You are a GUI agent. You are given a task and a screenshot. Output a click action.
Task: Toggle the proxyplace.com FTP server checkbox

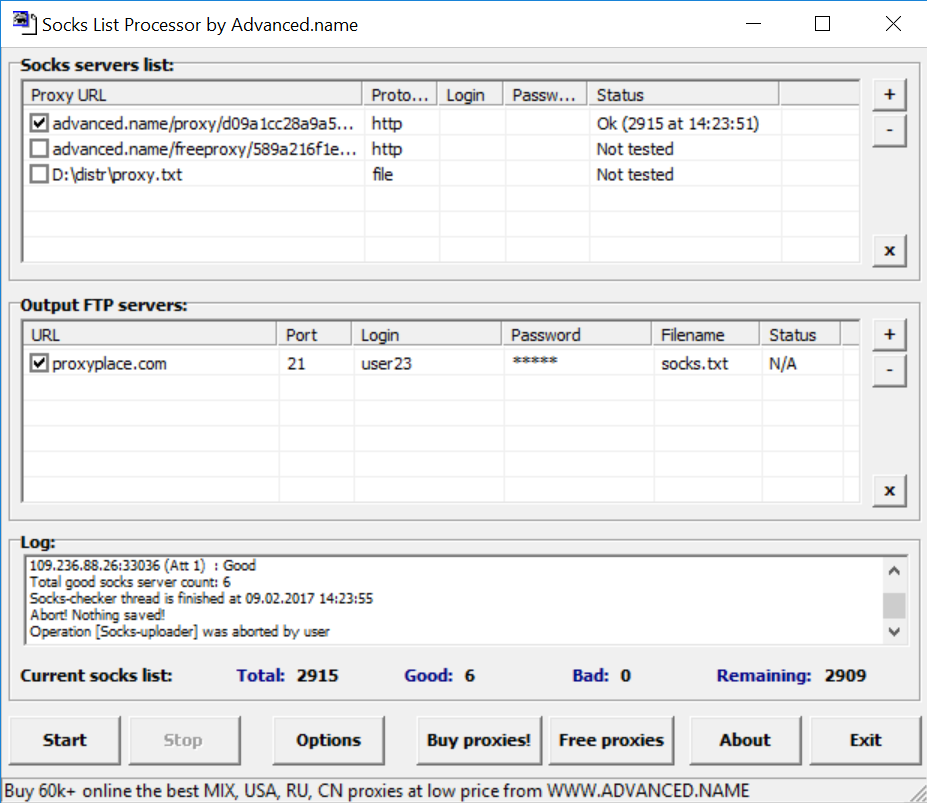[x=39, y=363]
